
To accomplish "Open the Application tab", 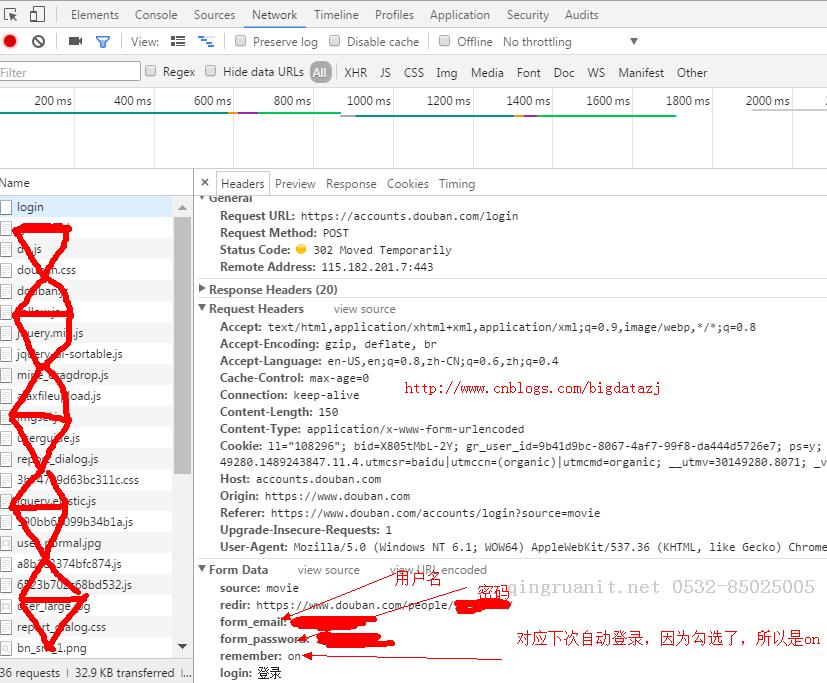I will (x=459, y=15).
